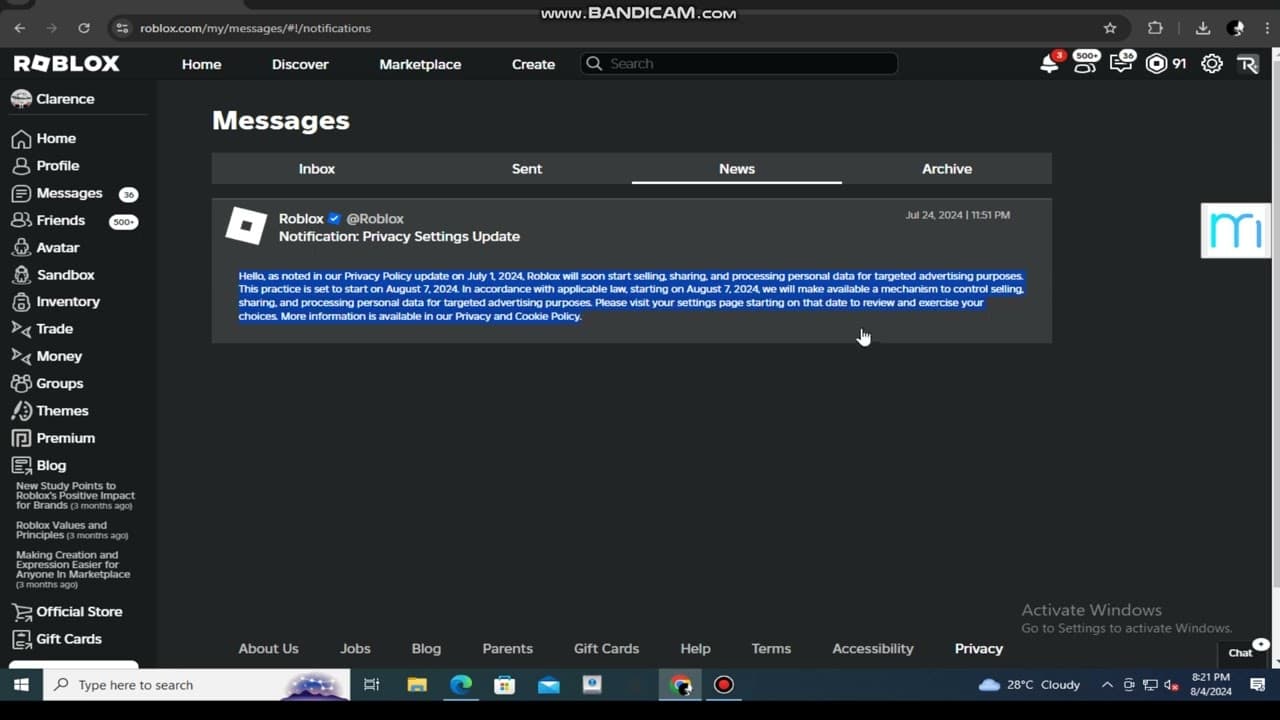Open the taskbar clock showing 8:21 PM

[x=1211, y=685]
